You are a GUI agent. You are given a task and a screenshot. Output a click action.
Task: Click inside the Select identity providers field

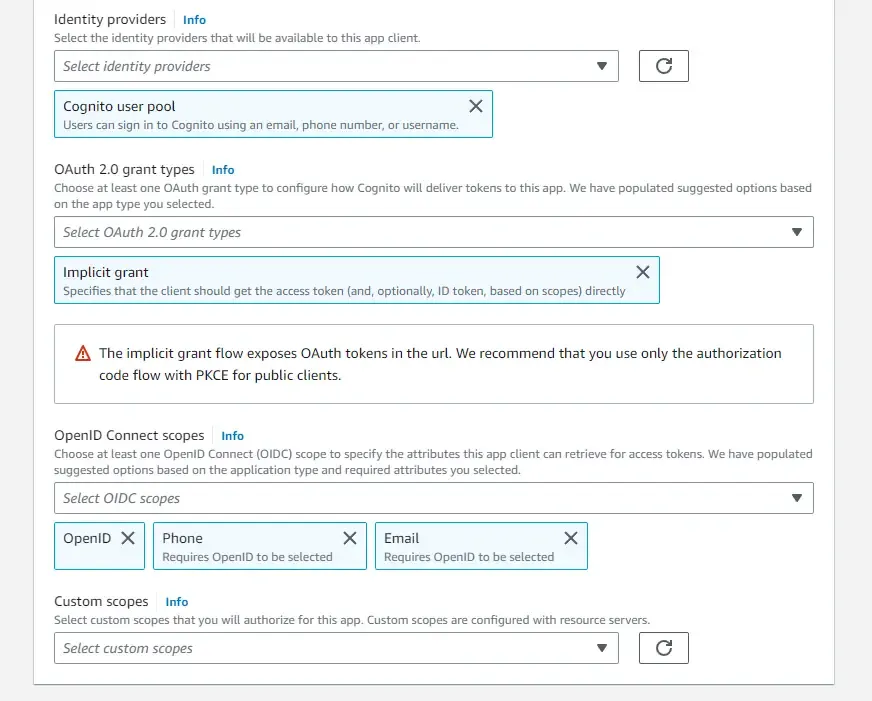coord(300,65)
